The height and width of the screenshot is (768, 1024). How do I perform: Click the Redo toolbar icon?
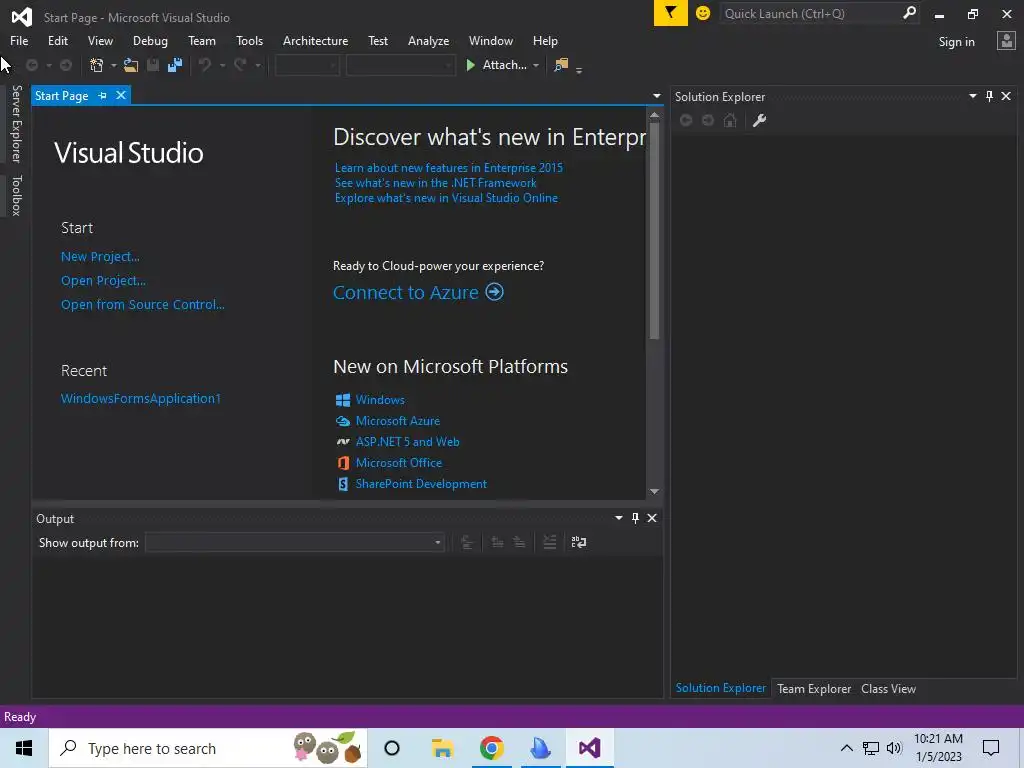pyautogui.click(x=240, y=65)
